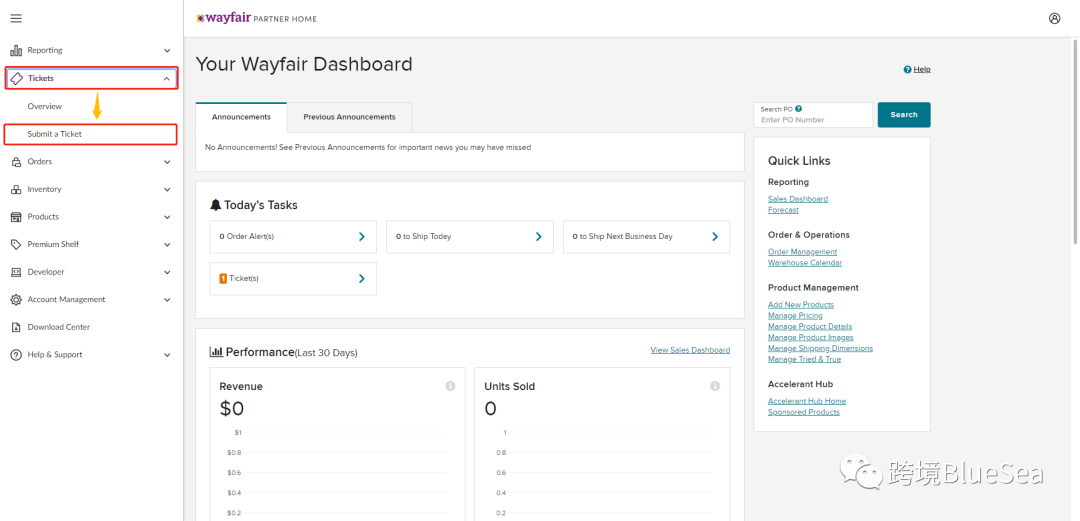Viewport: 1080px width, 521px height.
Task: Click the page vertical scrollbar
Action: pyautogui.click(x=1075, y=140)
